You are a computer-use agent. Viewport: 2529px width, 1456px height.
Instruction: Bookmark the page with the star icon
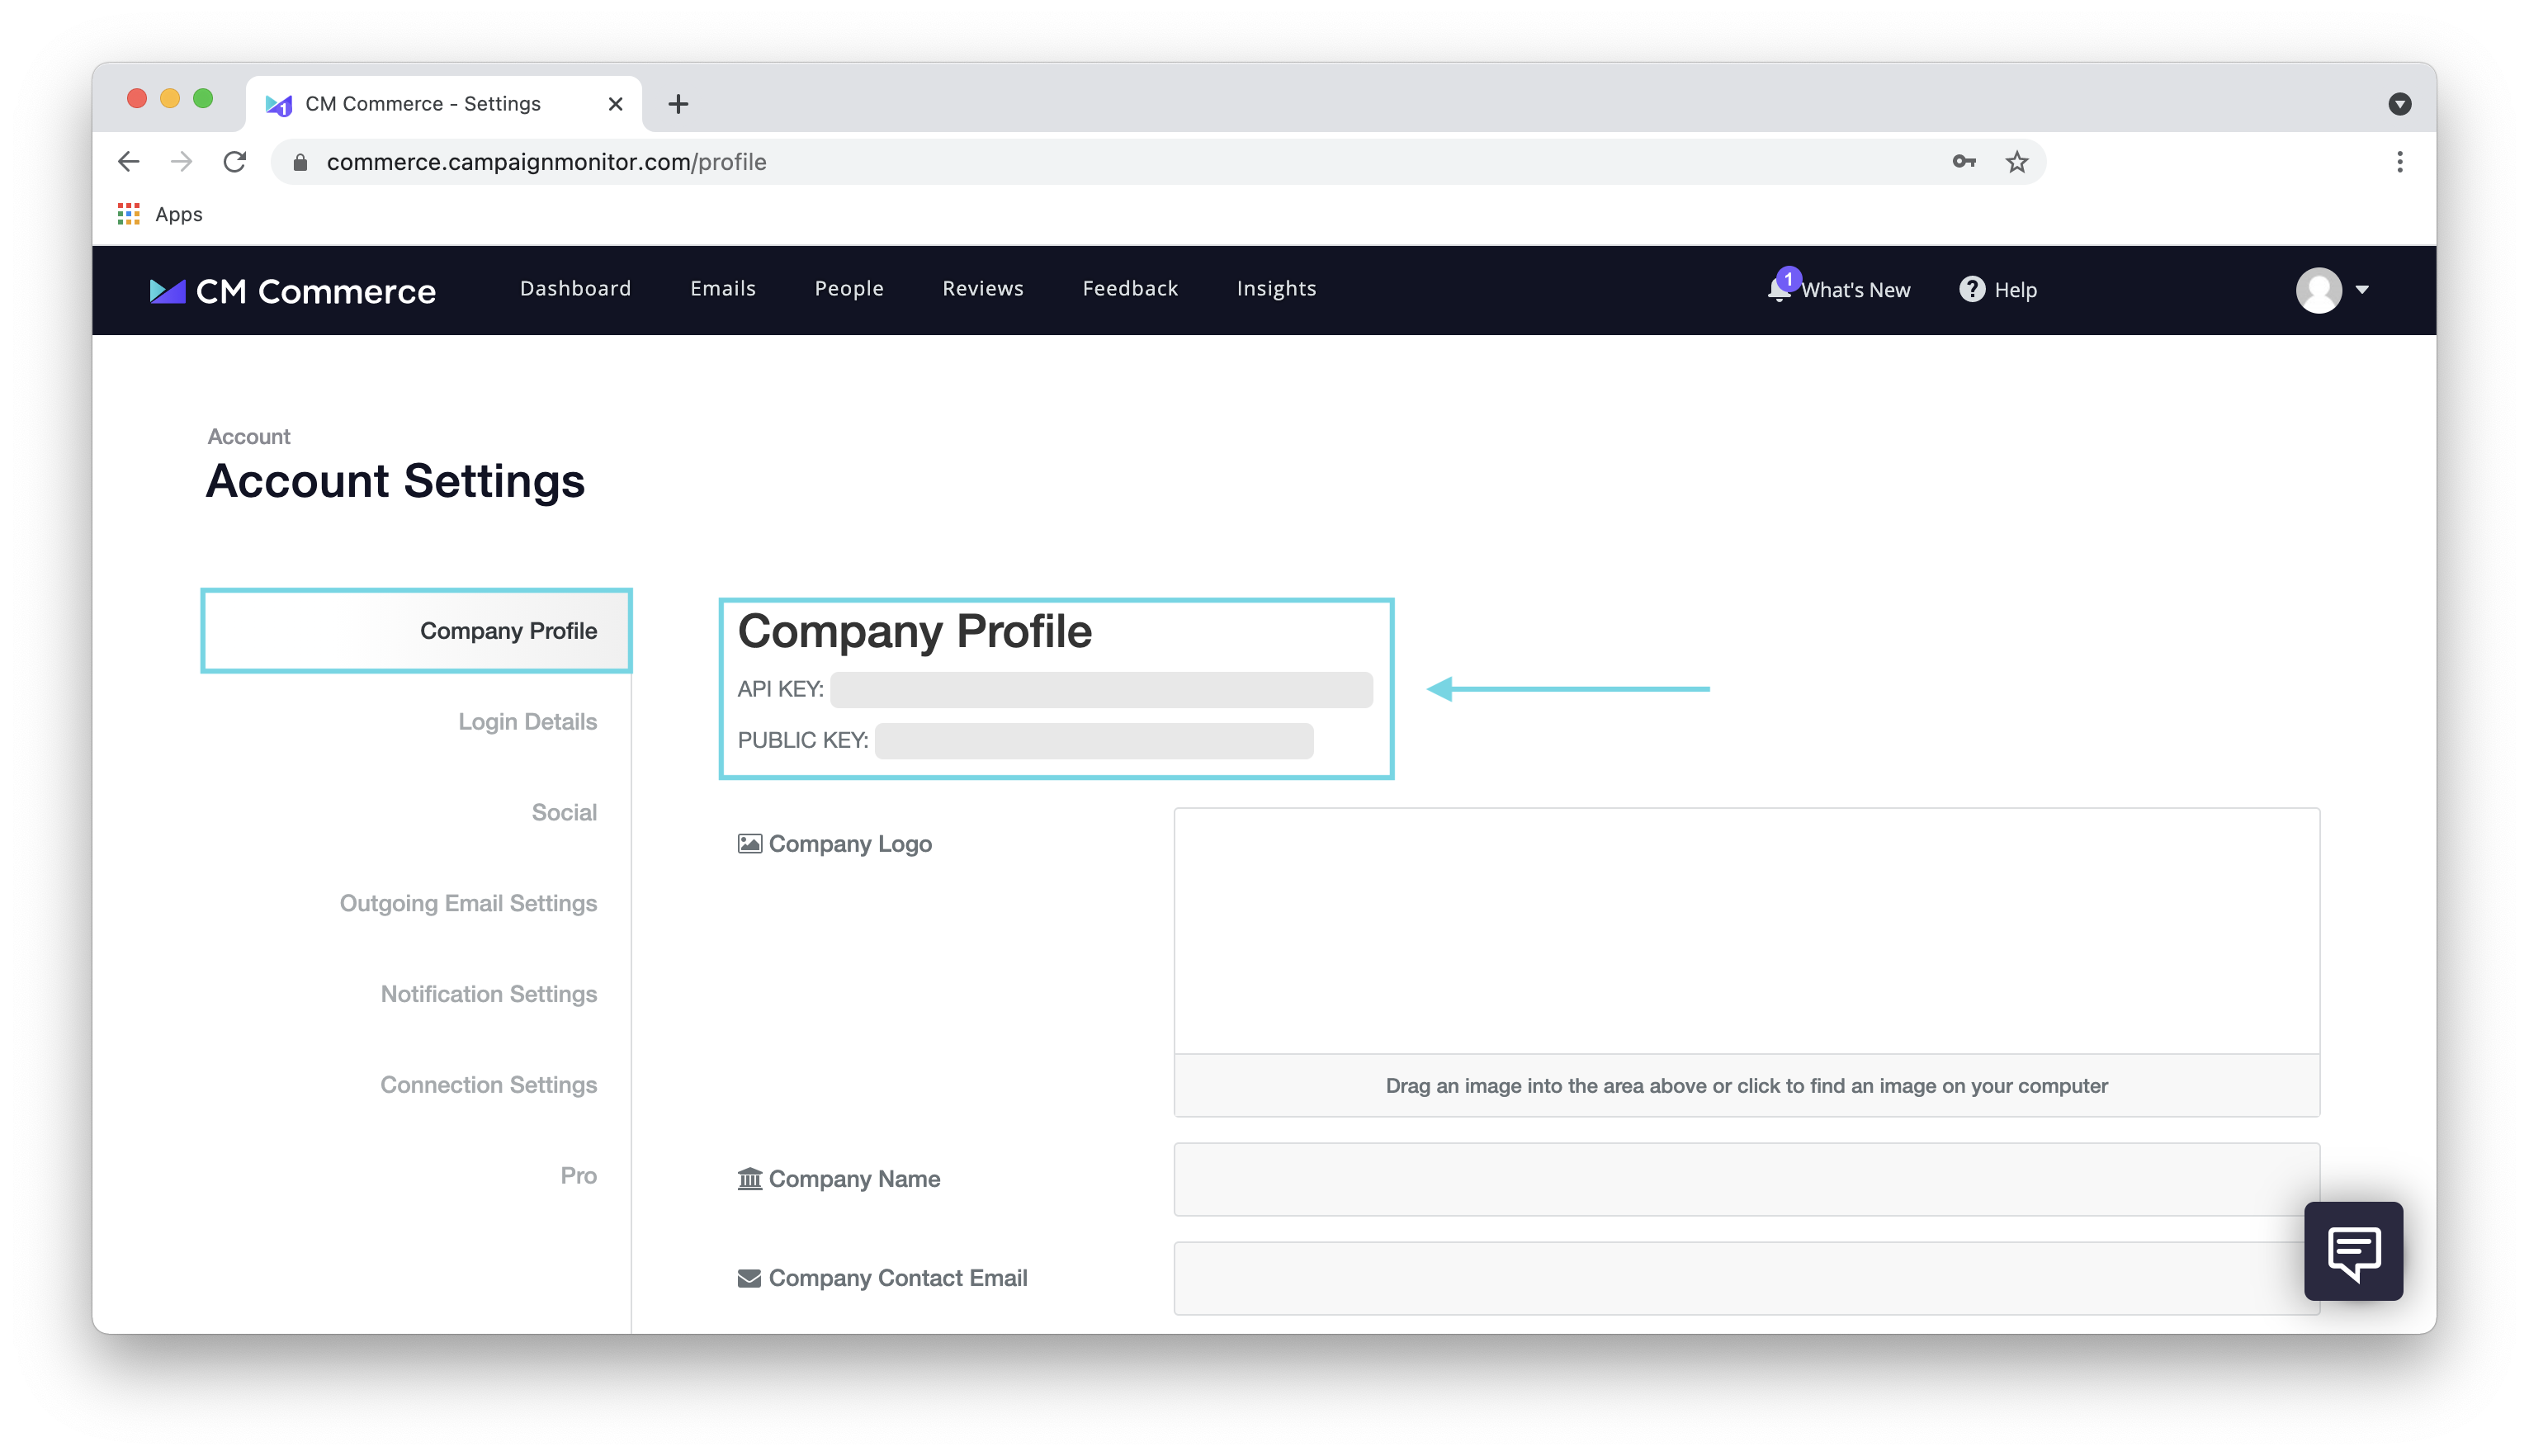[x=2017, y=161]
